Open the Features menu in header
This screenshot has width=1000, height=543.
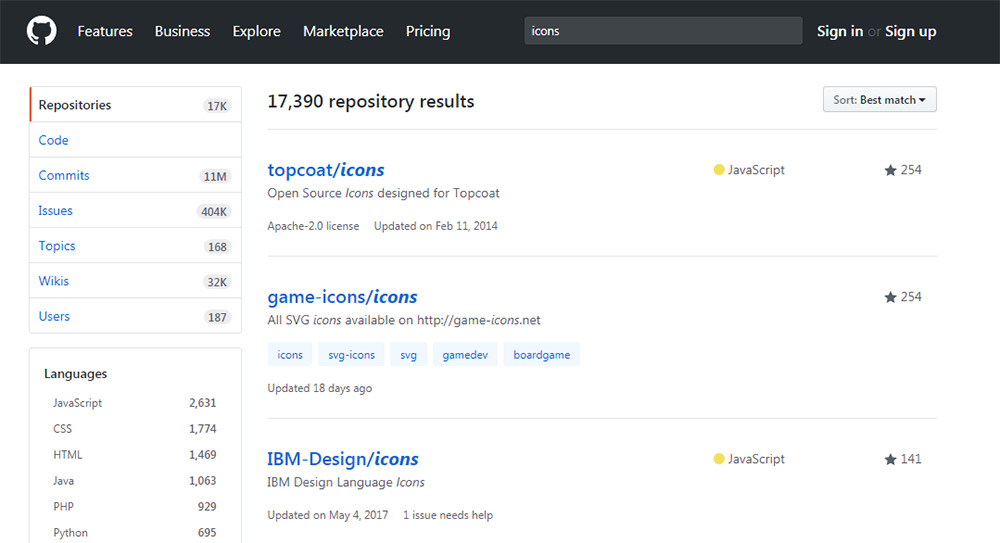click(105, 31)
